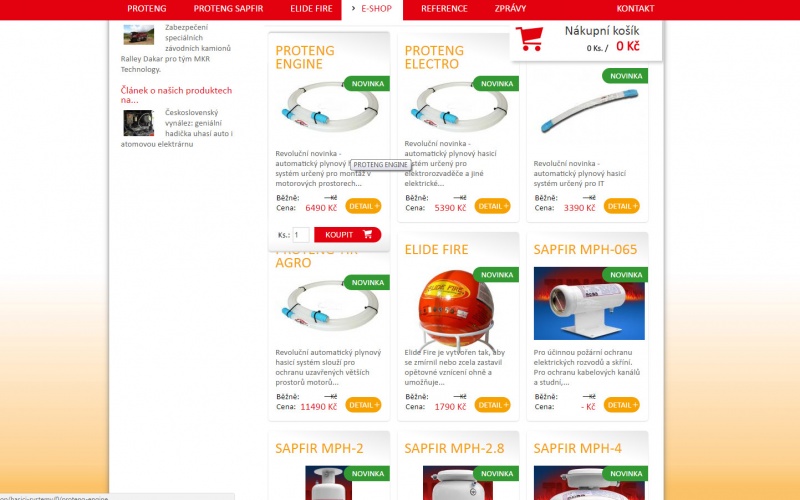Click DETAIL button for SAPFIR MPH-065
Screen dimensions: 800x500
click(x=621, y=405)
